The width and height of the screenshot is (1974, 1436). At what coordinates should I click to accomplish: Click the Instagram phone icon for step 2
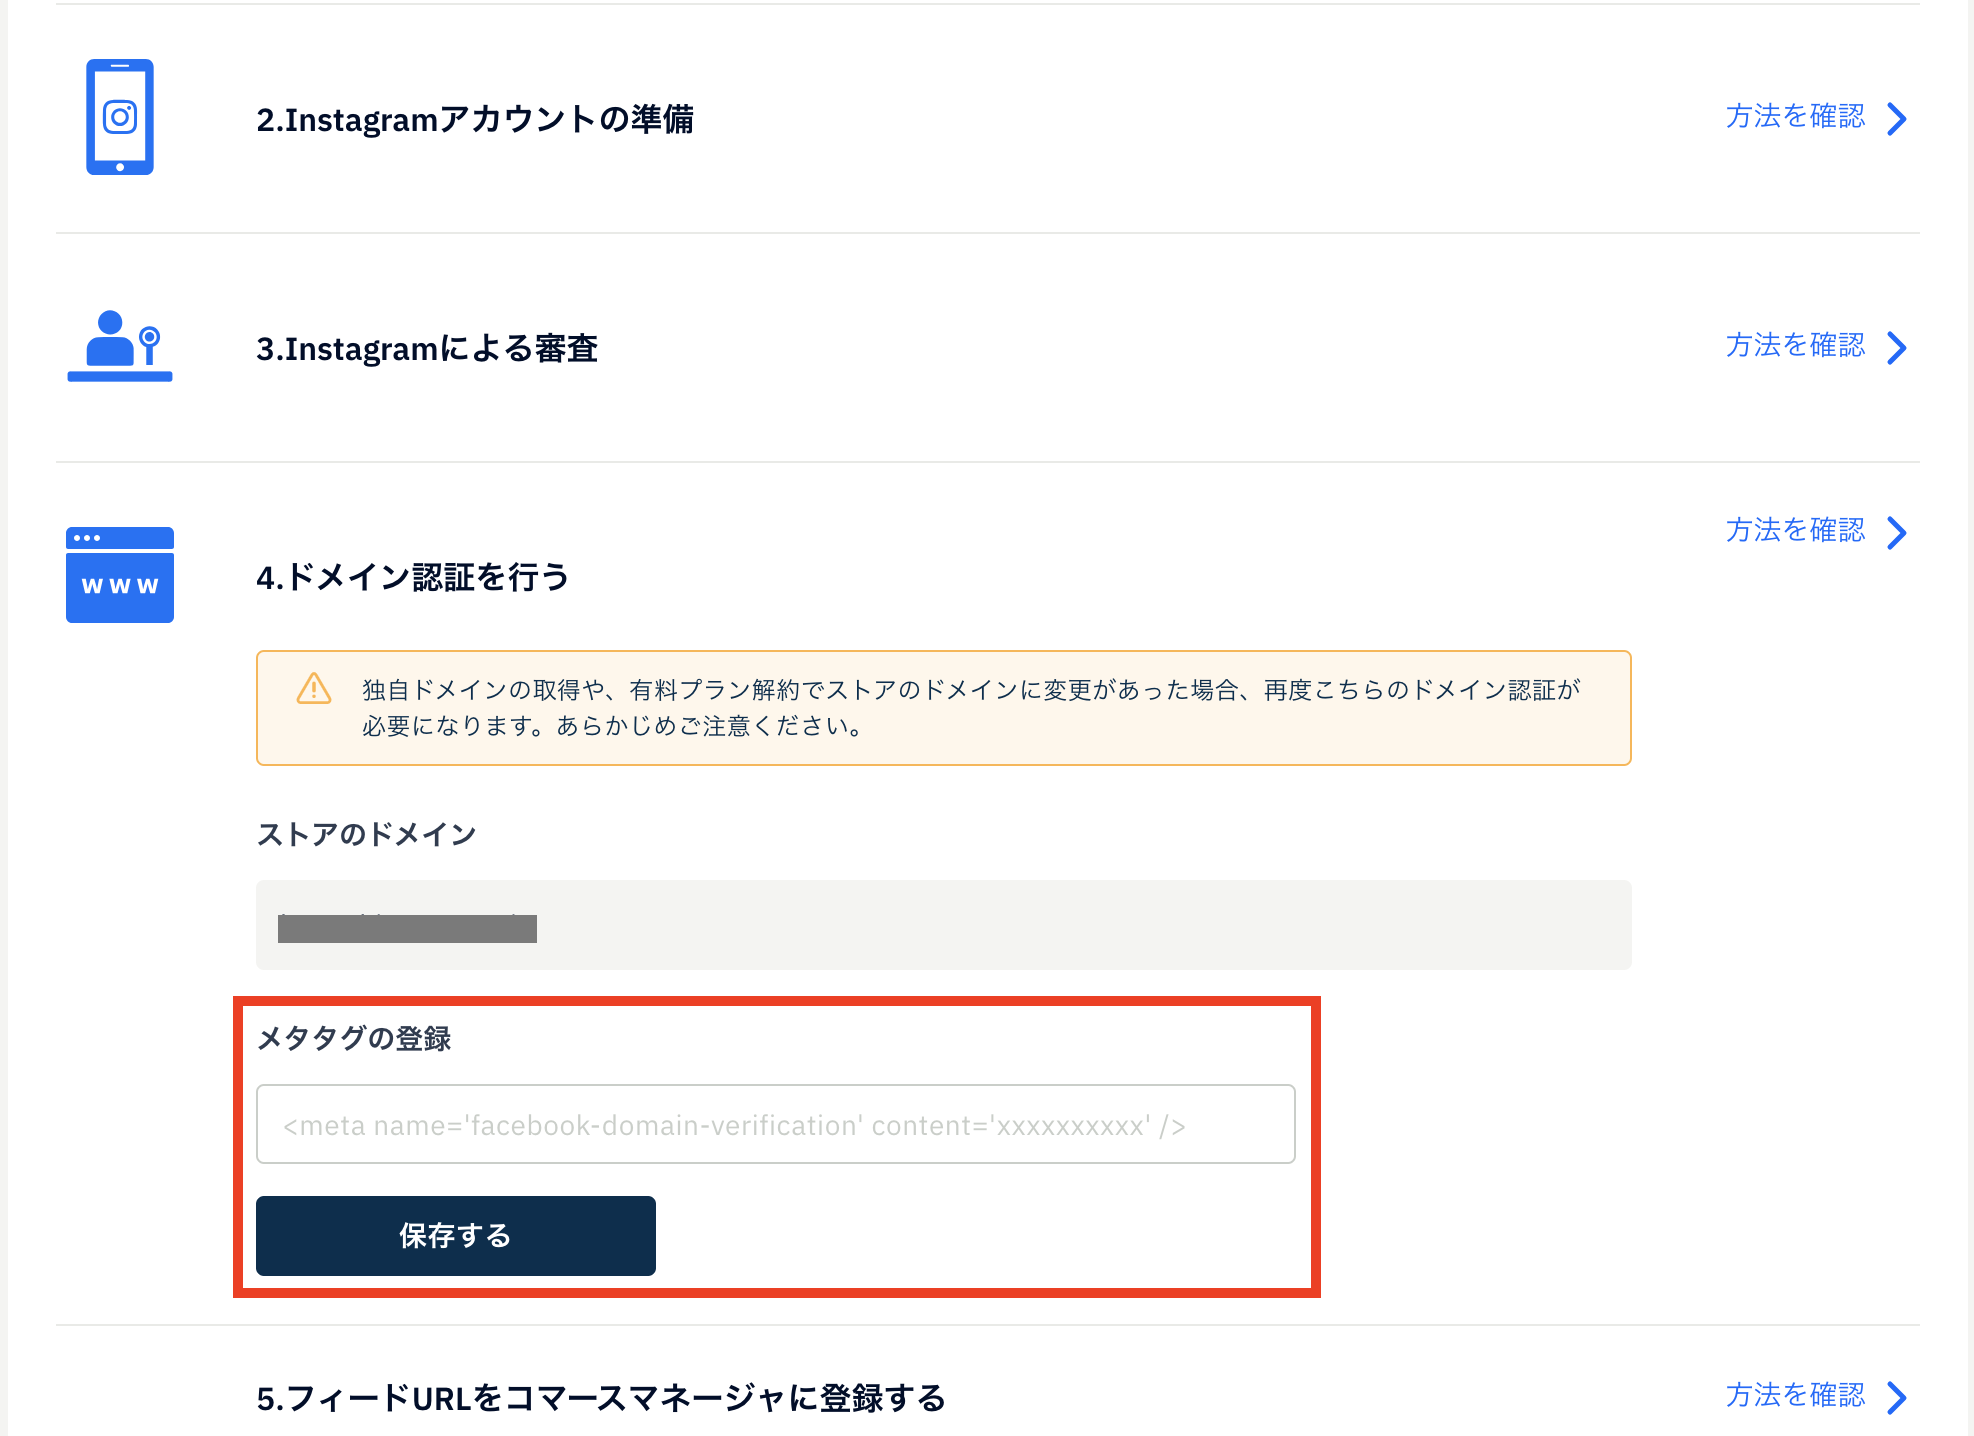pos(120,117)
